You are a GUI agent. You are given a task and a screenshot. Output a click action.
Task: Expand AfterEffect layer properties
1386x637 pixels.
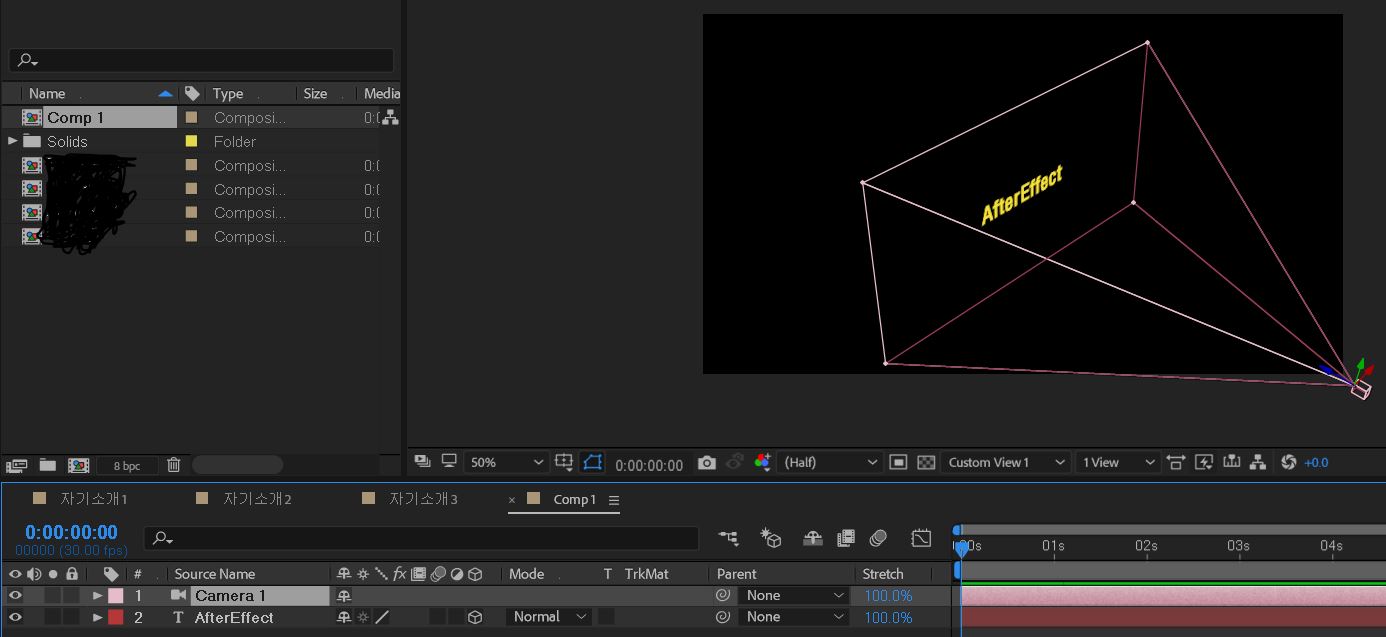[x=98, y=617]
